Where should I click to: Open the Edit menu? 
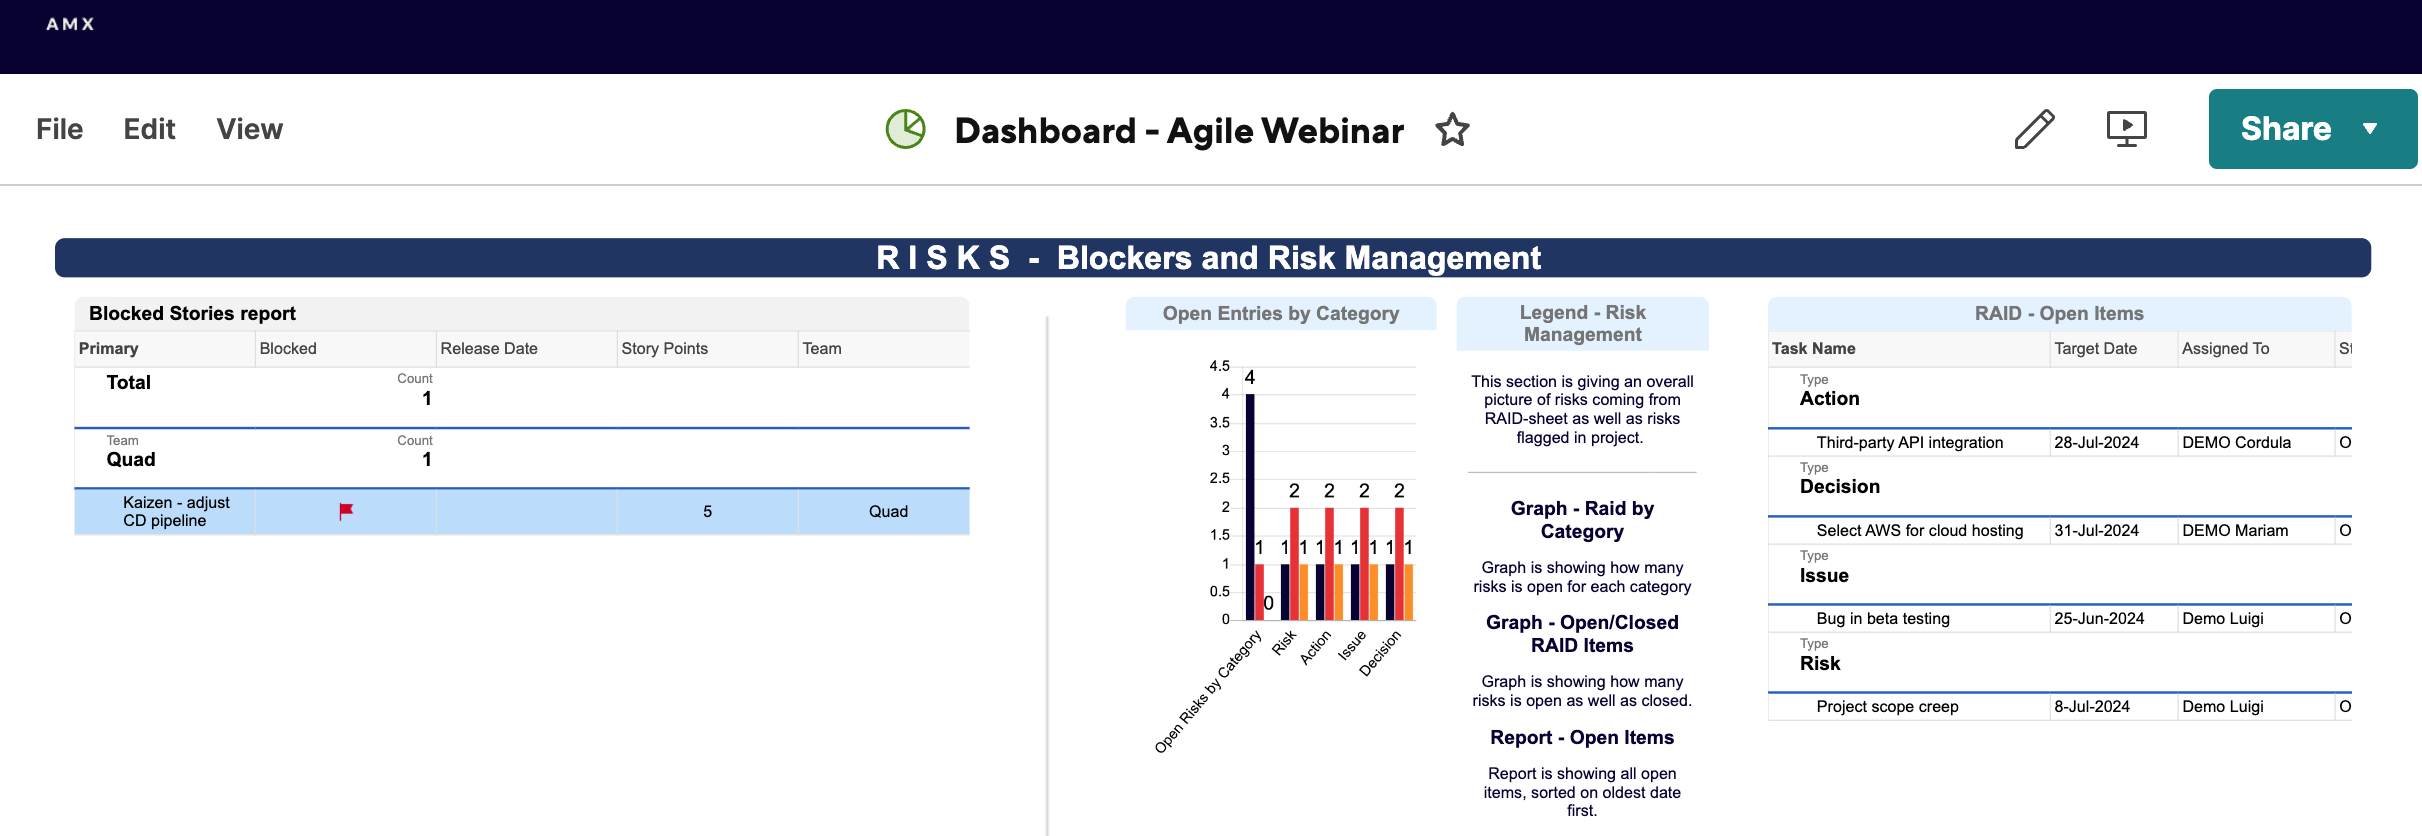[x=149, y=129]
